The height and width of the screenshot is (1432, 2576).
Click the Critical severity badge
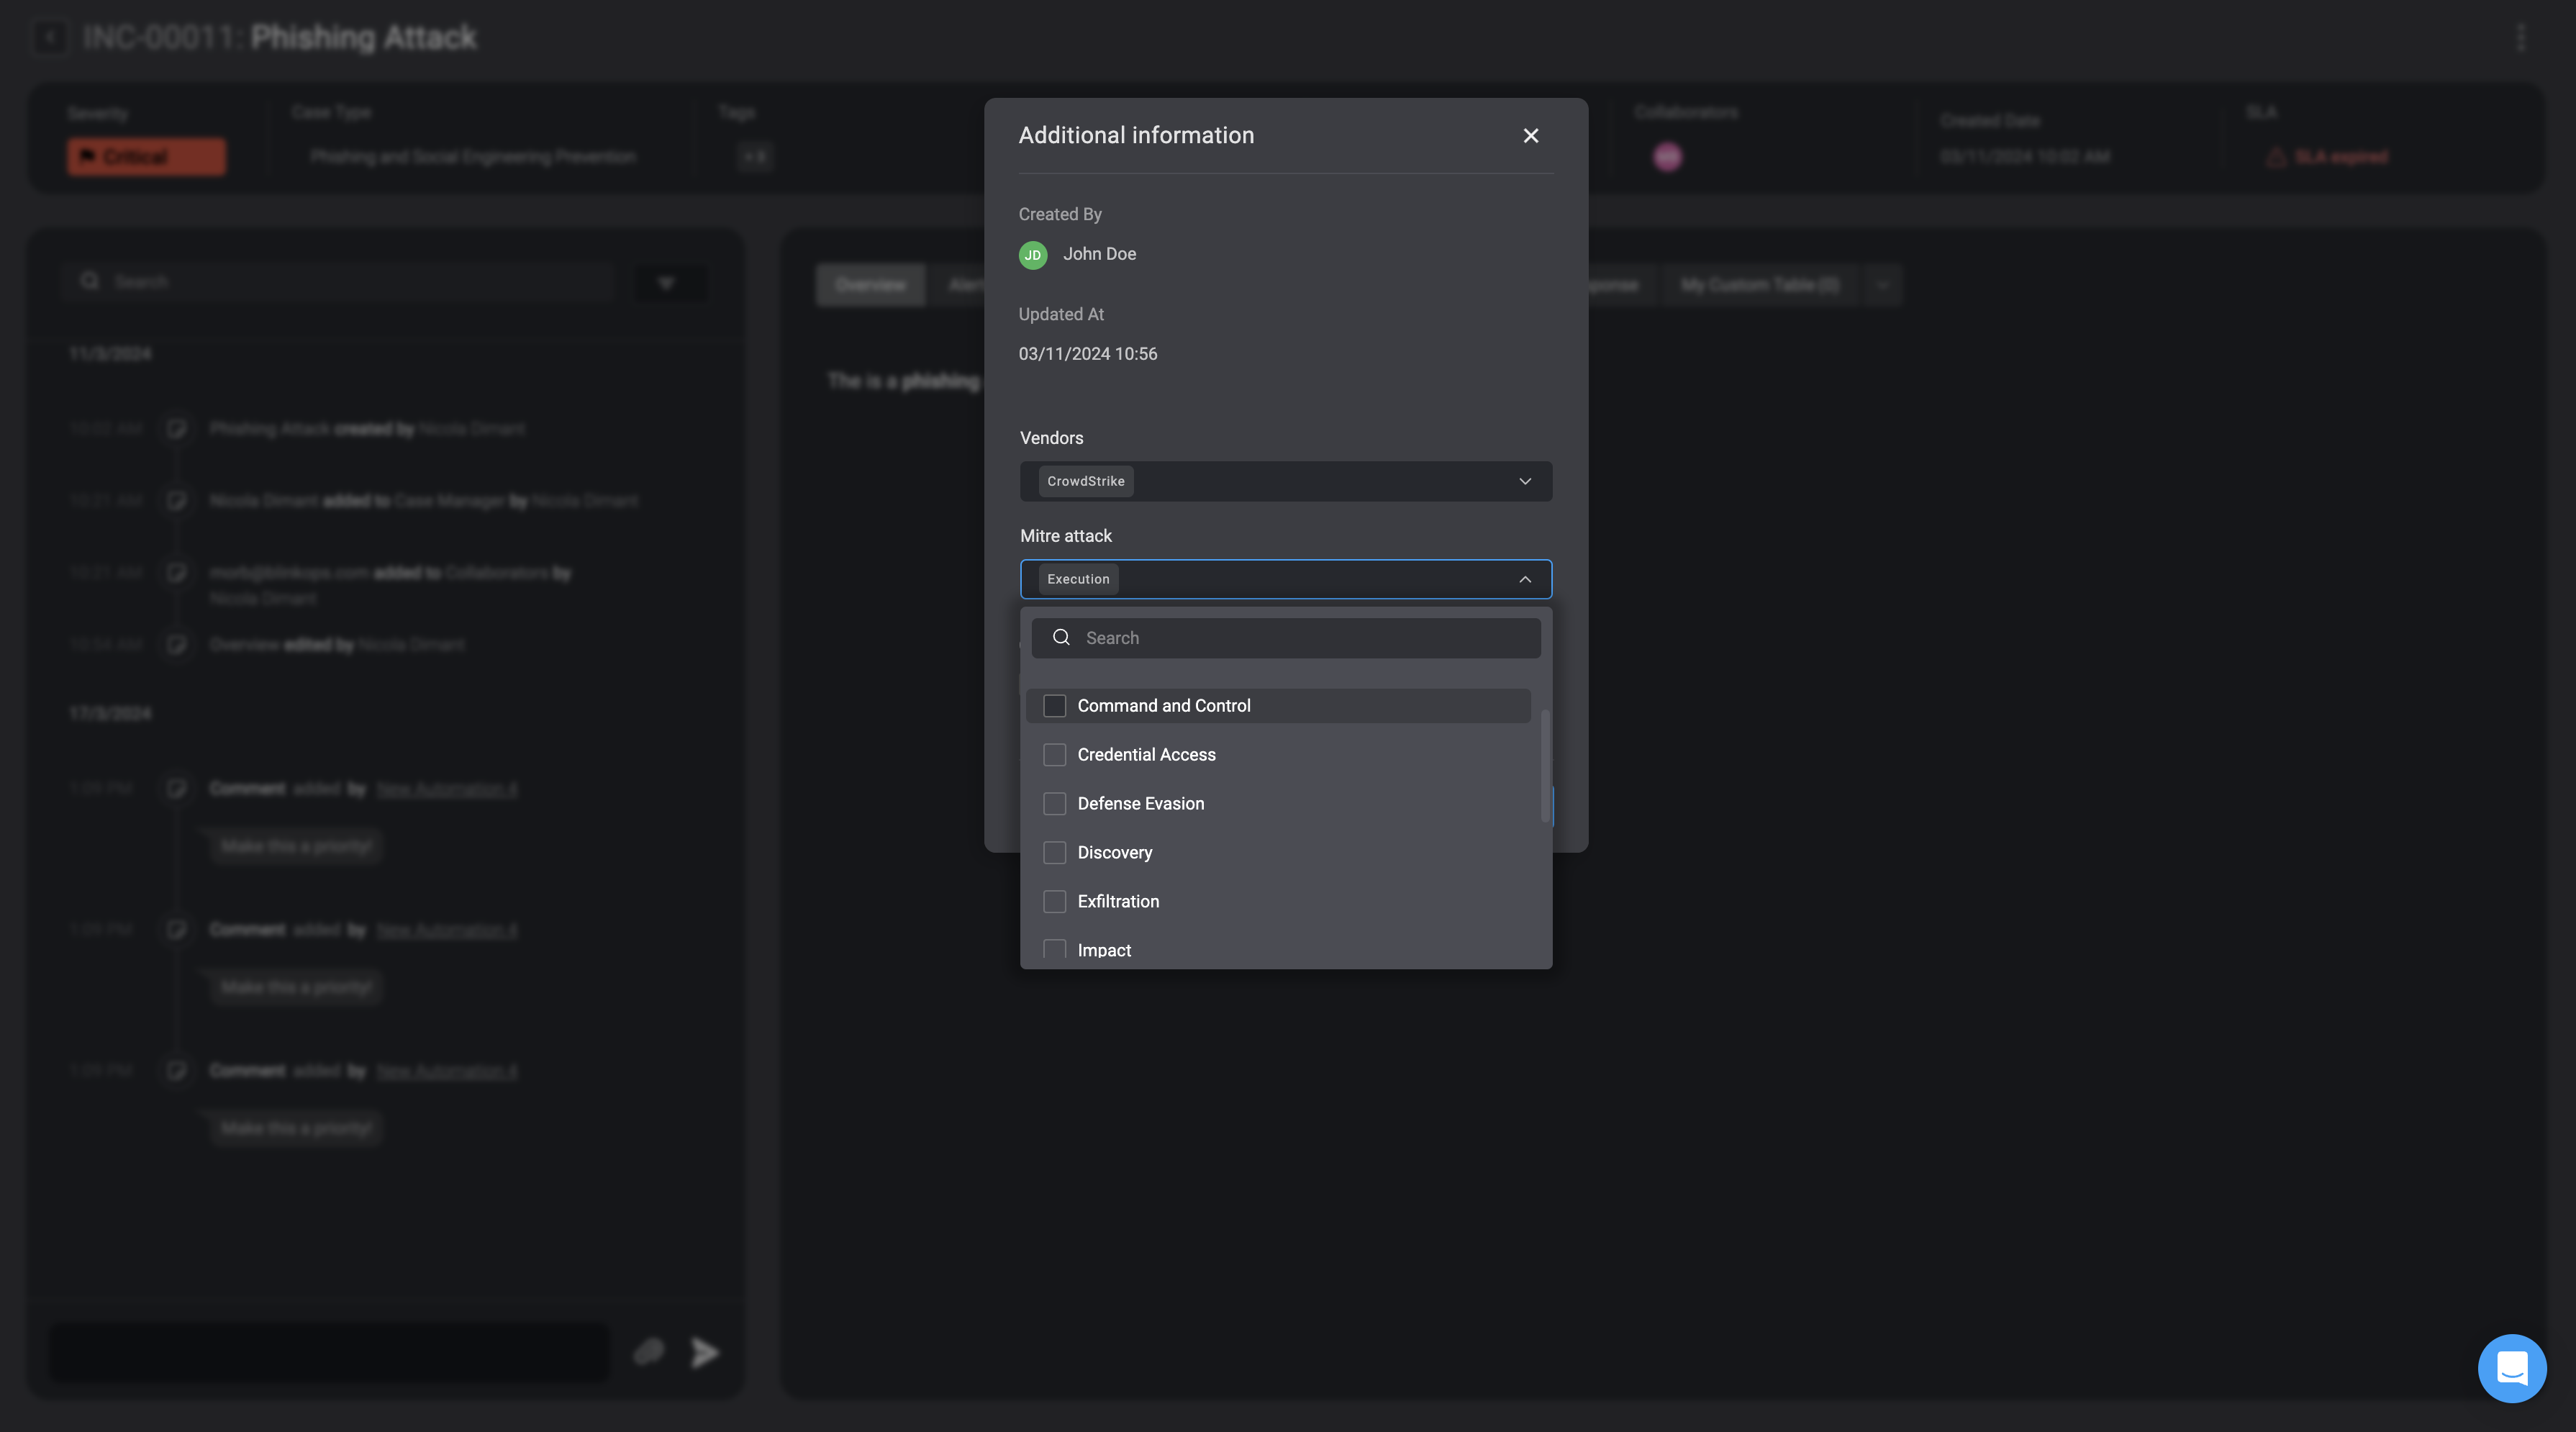pyautogui.click(x=147, y=157)
